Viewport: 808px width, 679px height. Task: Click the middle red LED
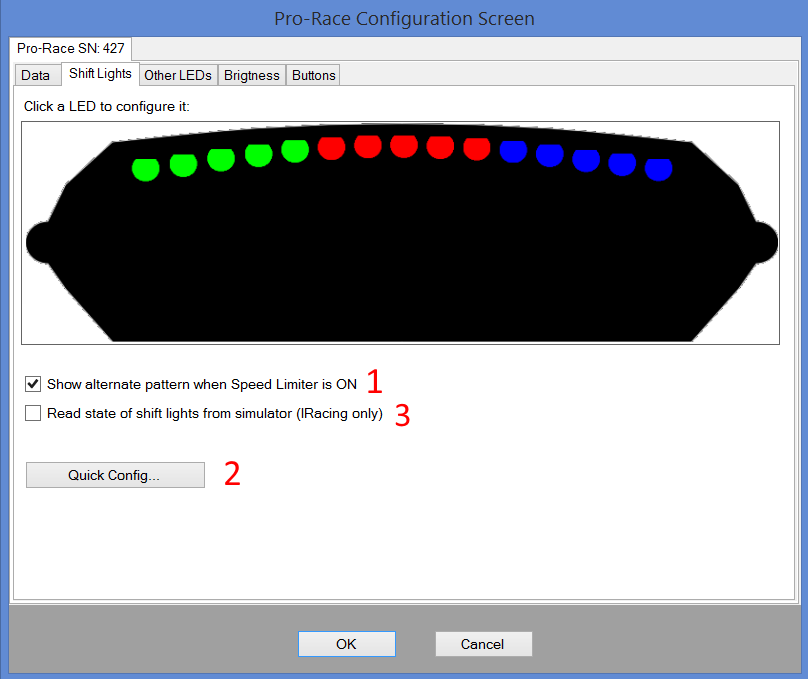(x=404, y=146)
